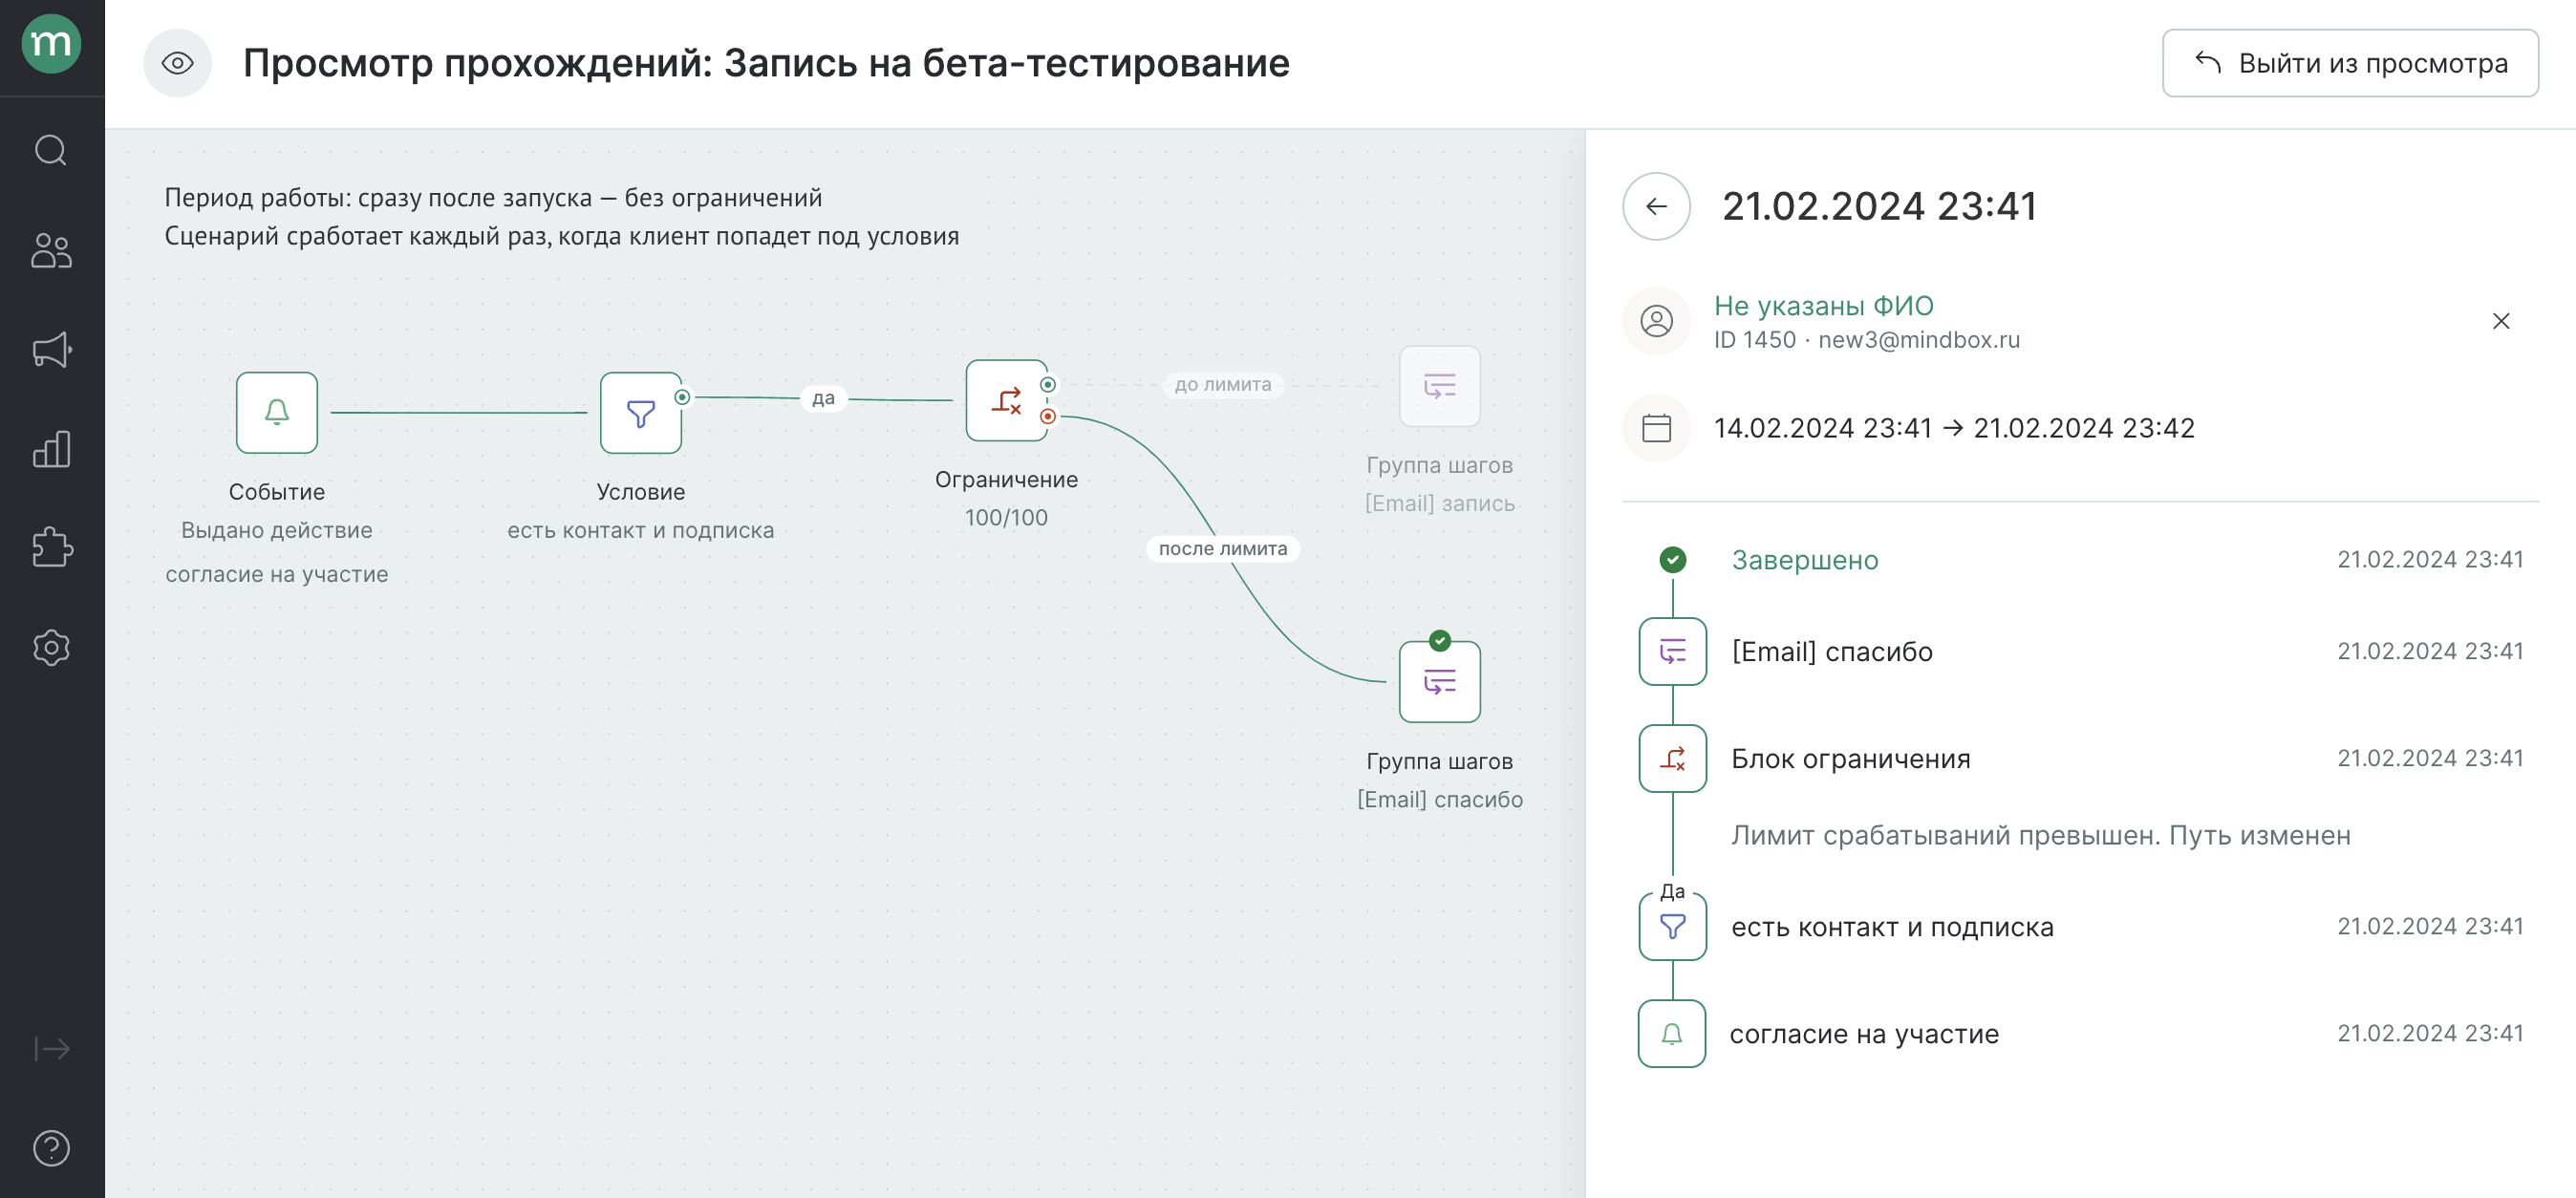Image resolution: width=2576 pixels, height=1198 pixels.
Task: Open the reports bar chart icon
Action: 51,449
